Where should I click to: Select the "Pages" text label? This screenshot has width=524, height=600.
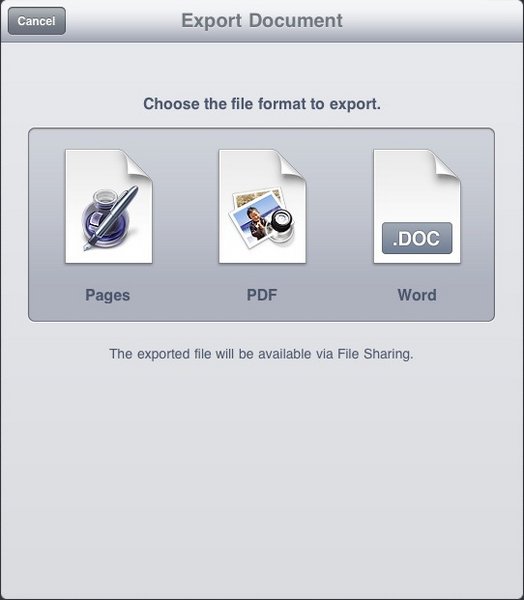tap(108, 295)
